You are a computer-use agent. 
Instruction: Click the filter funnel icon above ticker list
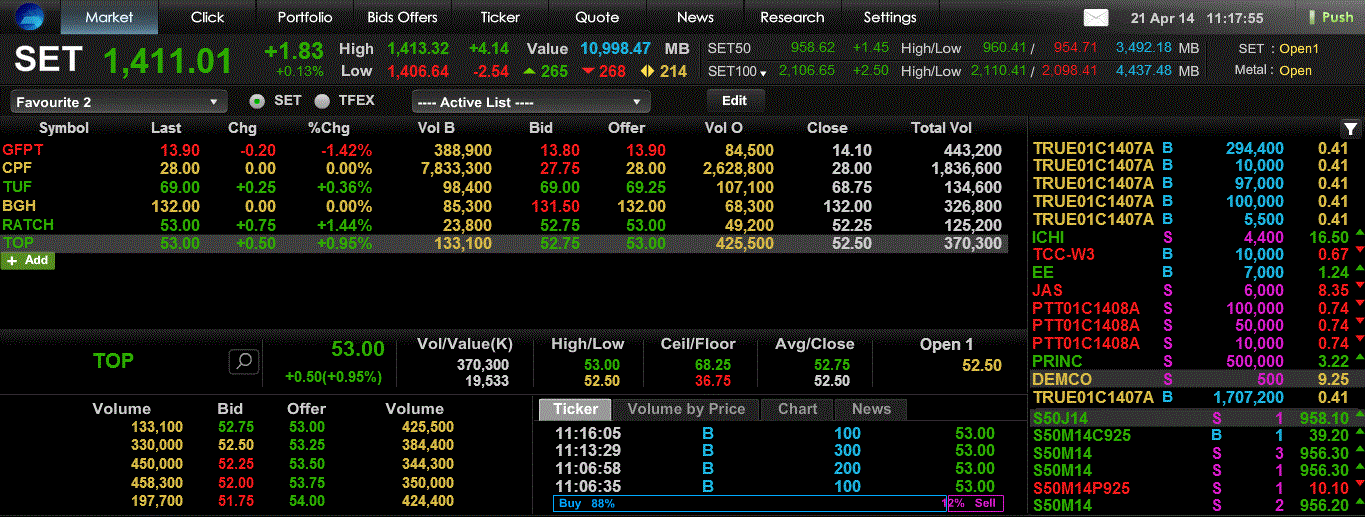1350,128
